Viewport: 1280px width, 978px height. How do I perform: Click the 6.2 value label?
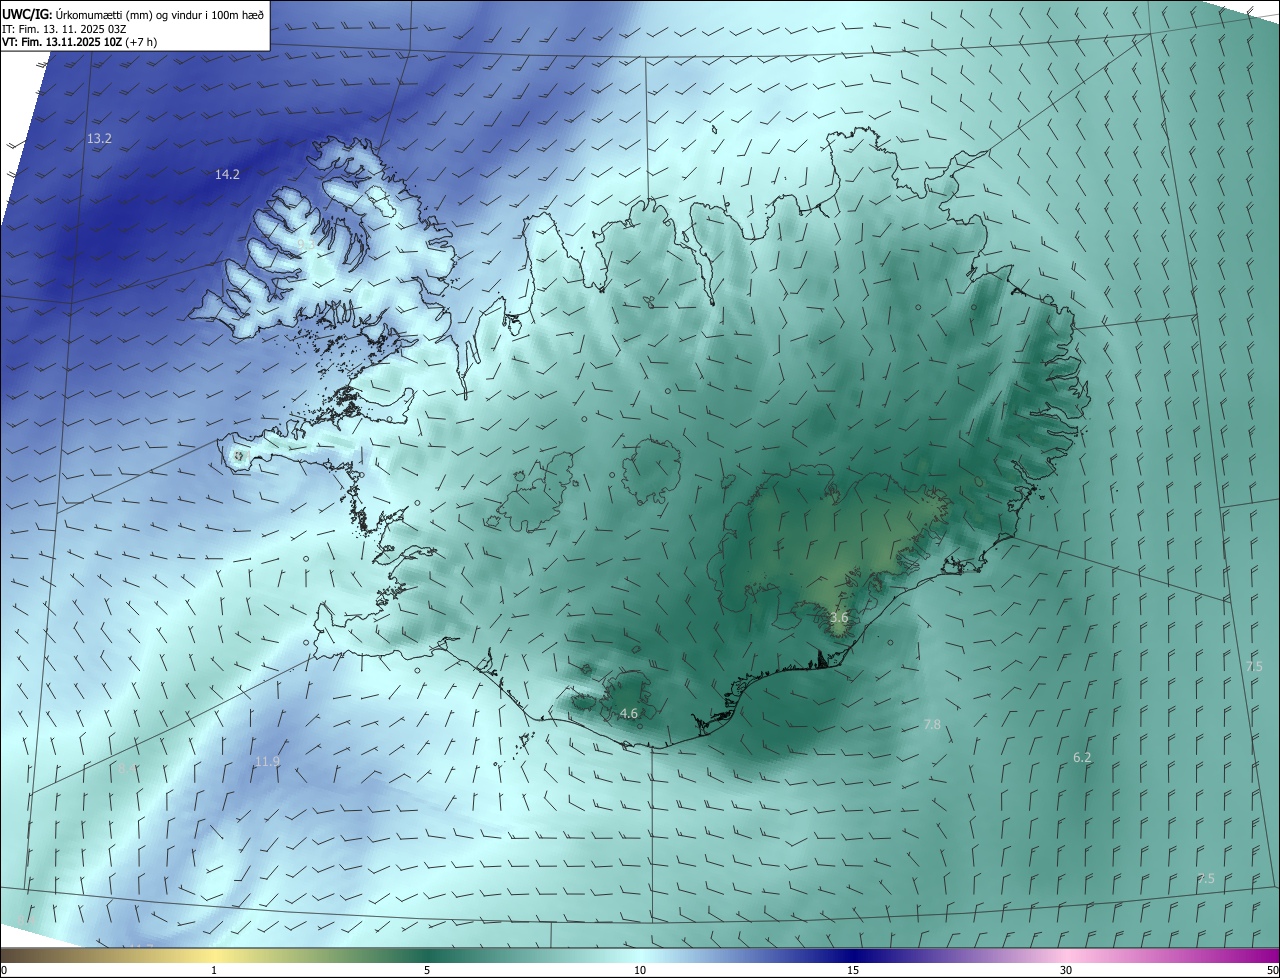[x=1082, y=758]
